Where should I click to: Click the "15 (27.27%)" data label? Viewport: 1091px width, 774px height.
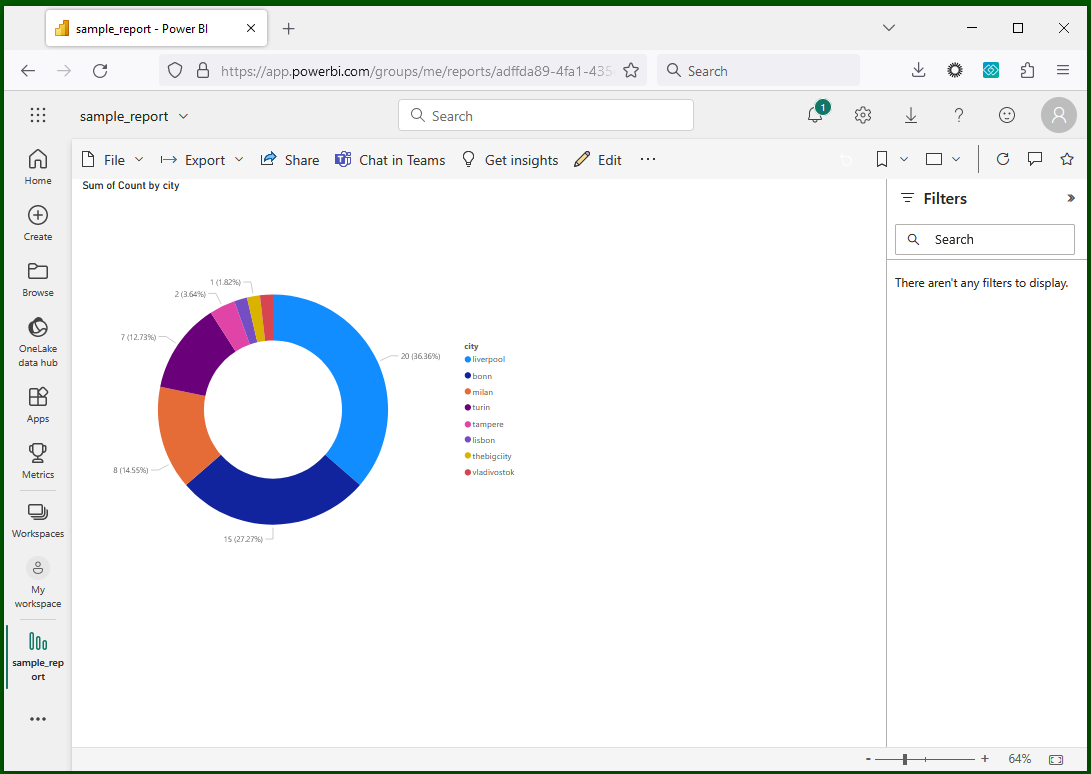click(243, 539)
